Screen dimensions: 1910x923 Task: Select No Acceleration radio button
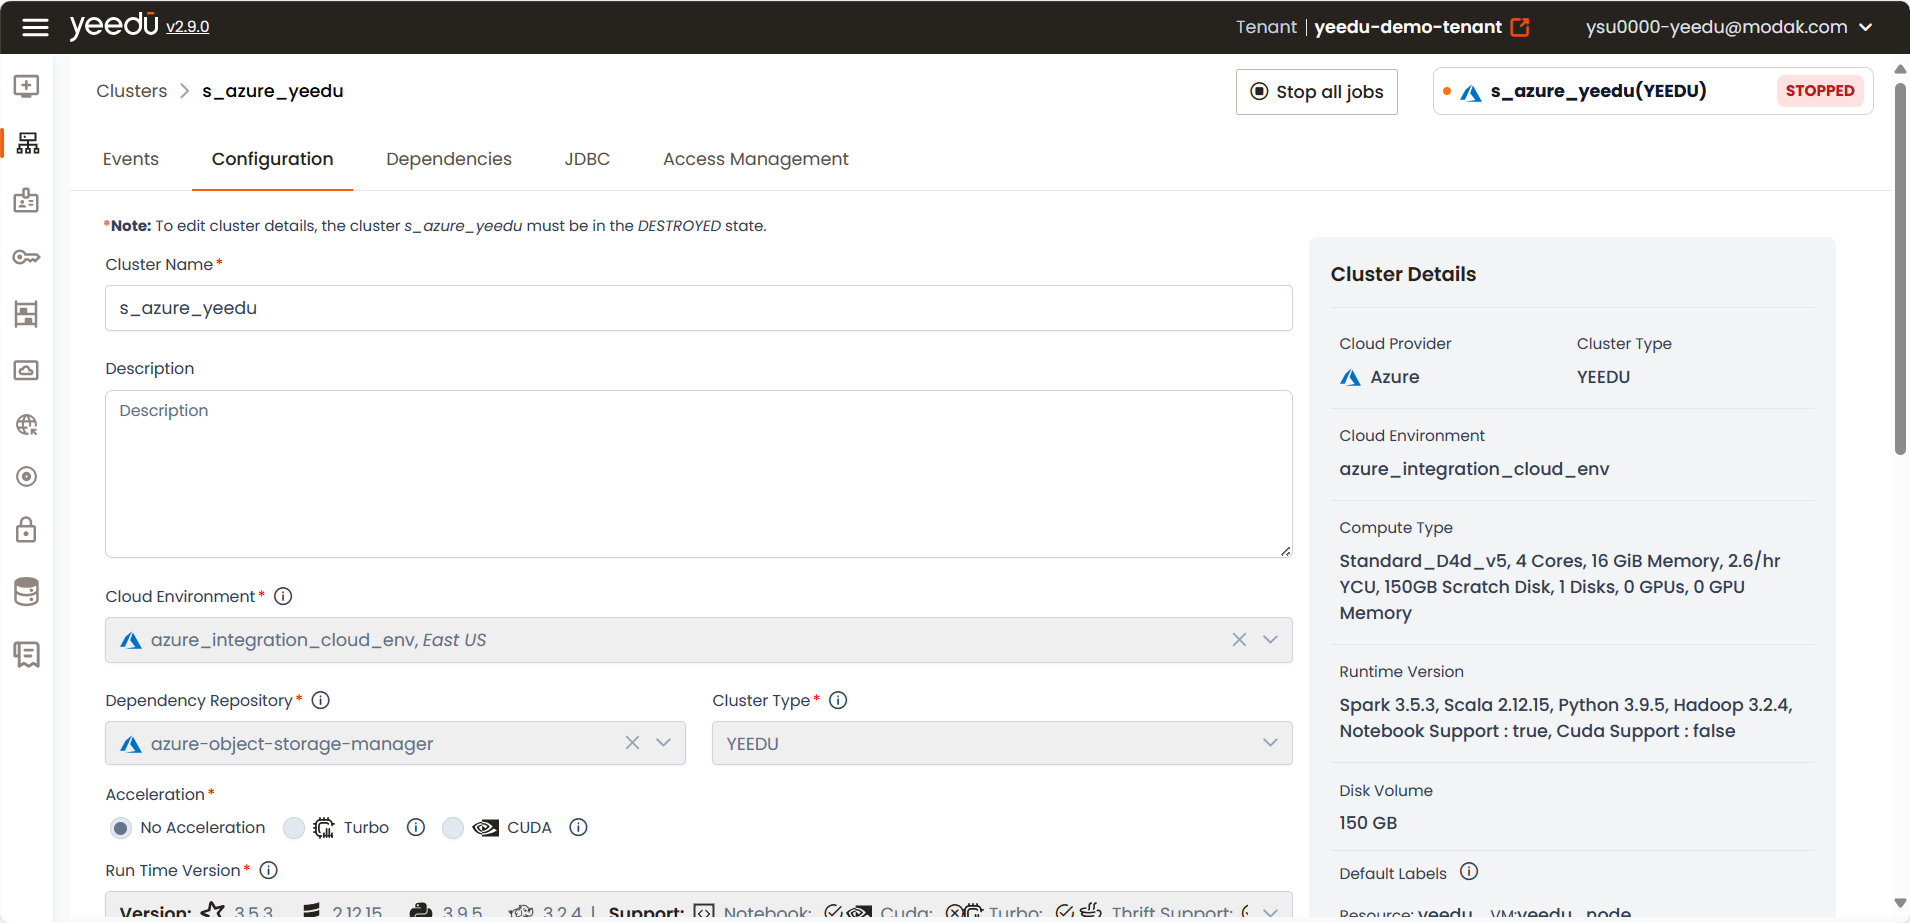tap(121, 828)
